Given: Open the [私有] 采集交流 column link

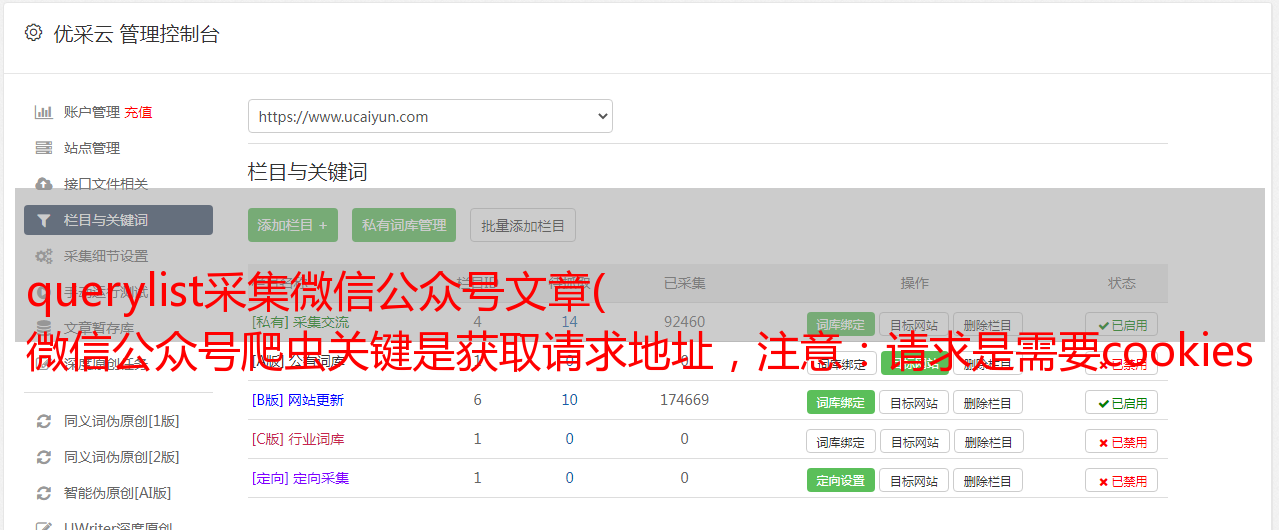Looking at the screenshot, I should coord(301,322).
